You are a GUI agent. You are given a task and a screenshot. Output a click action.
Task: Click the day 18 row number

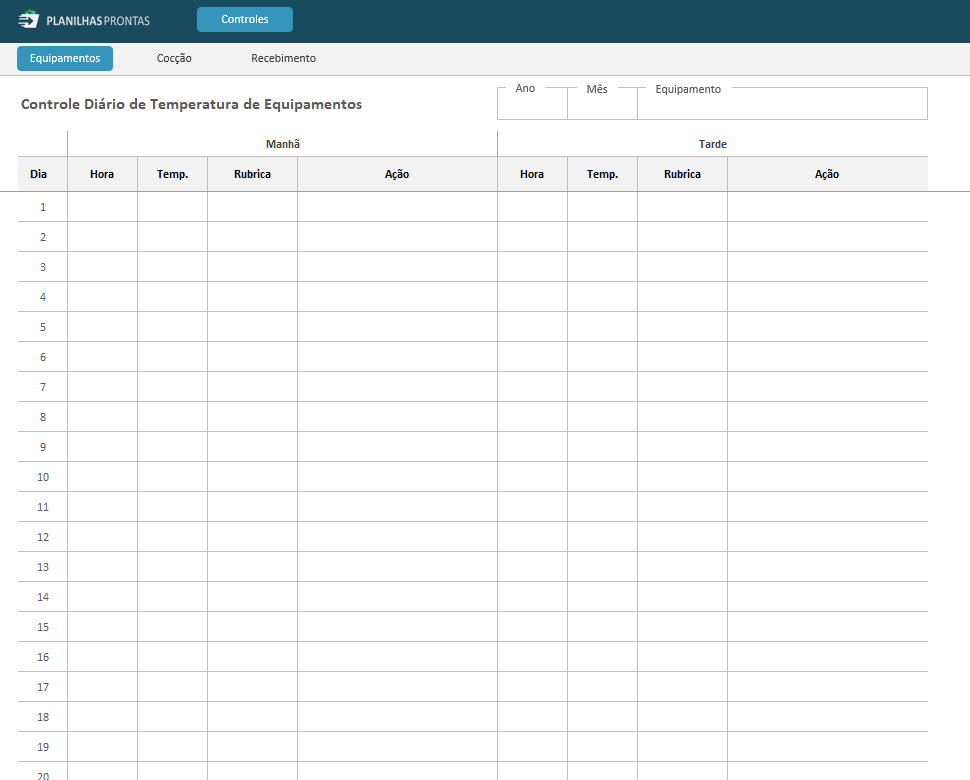(x=43, y=717)
